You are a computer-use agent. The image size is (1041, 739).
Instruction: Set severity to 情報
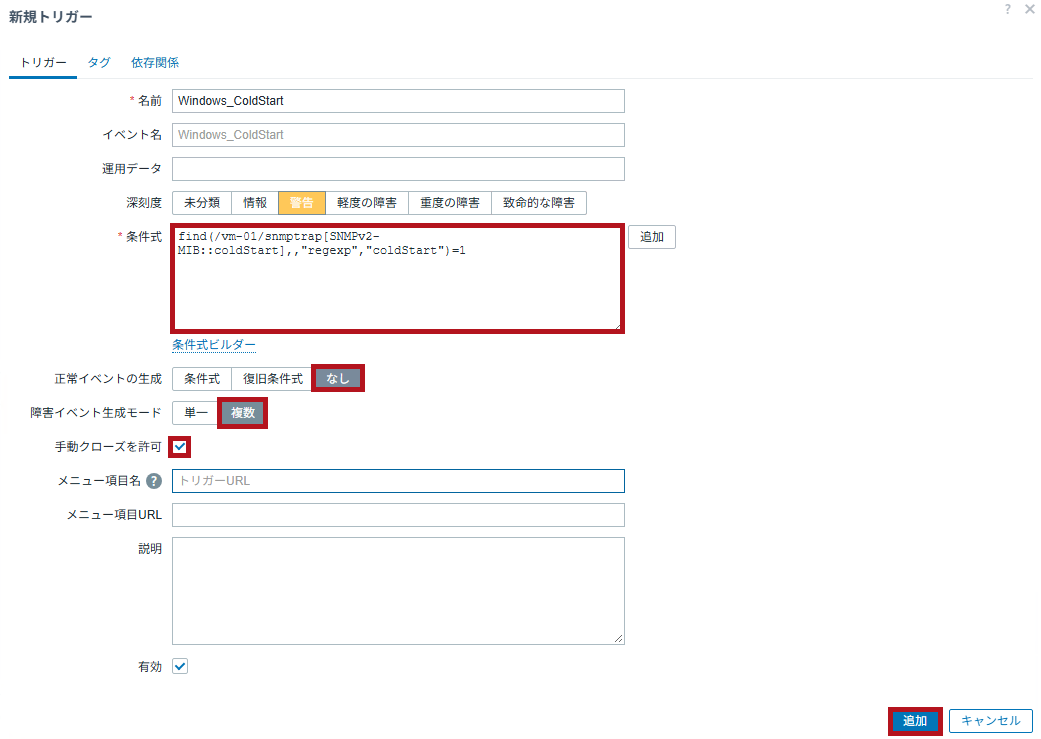point(255,203)
